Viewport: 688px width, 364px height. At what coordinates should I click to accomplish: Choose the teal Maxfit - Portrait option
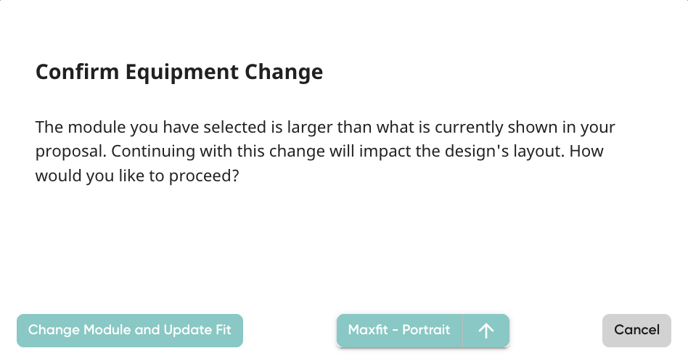pyautogui.click(x=399, y=330)
